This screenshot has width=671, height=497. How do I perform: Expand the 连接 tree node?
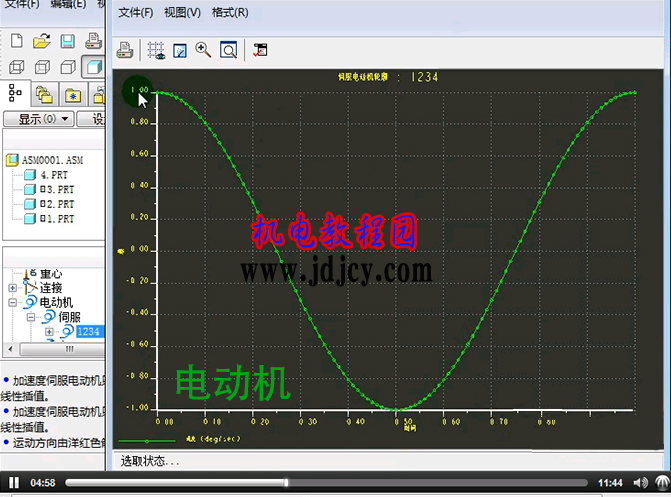(12, 288)
